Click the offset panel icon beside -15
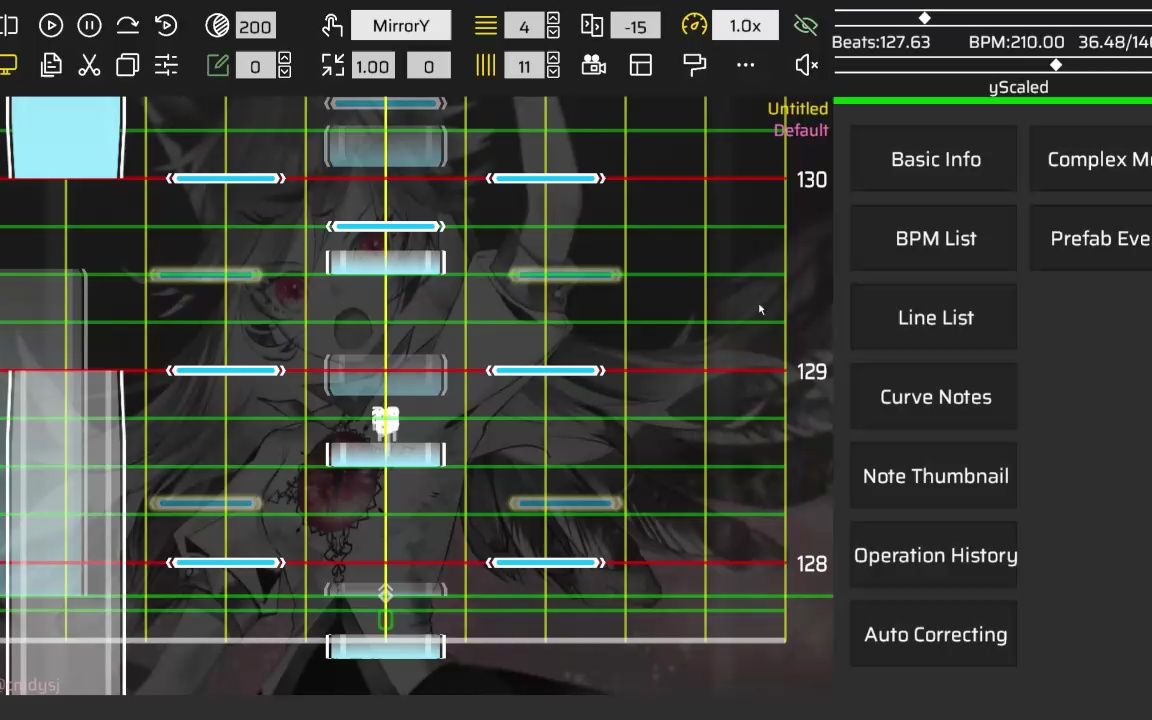Image resolution: width=1152 pixels, height=720 pixels. (592, 26)
